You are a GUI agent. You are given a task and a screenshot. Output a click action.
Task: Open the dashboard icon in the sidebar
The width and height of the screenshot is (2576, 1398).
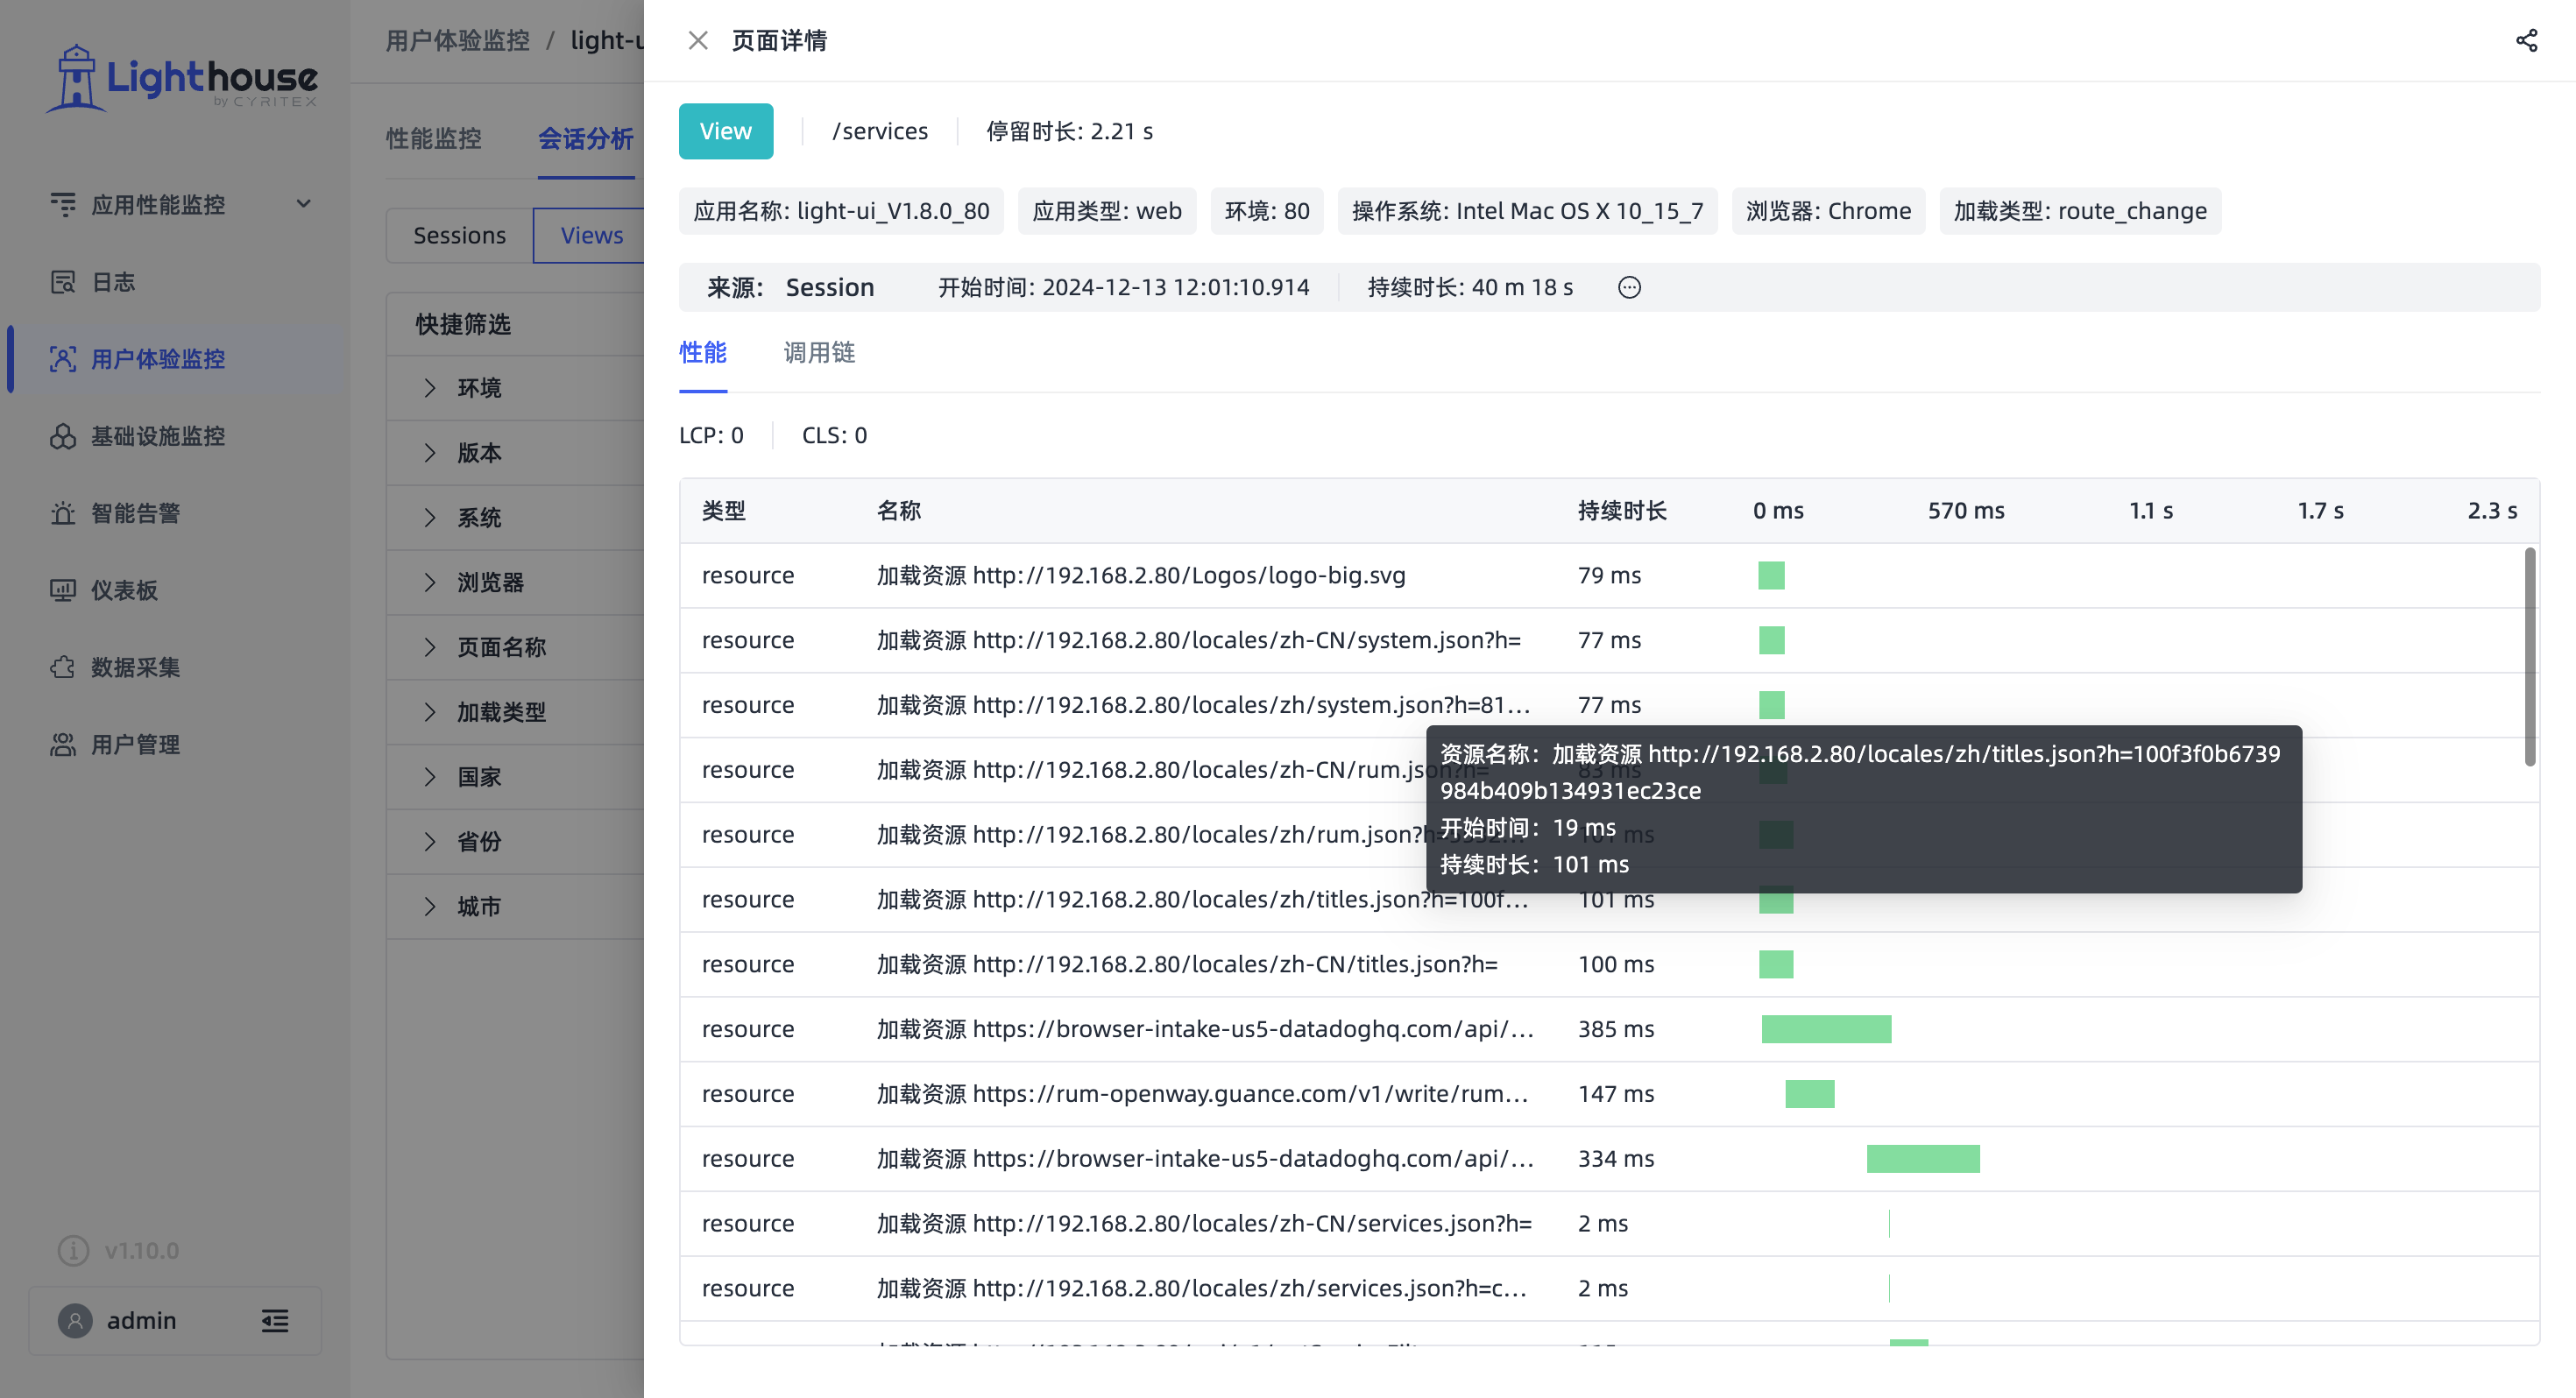63,590
